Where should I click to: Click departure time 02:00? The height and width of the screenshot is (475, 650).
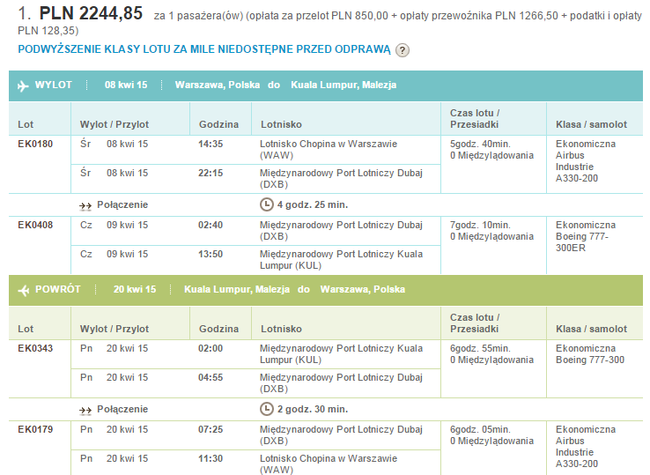click(x=211, y=348)
